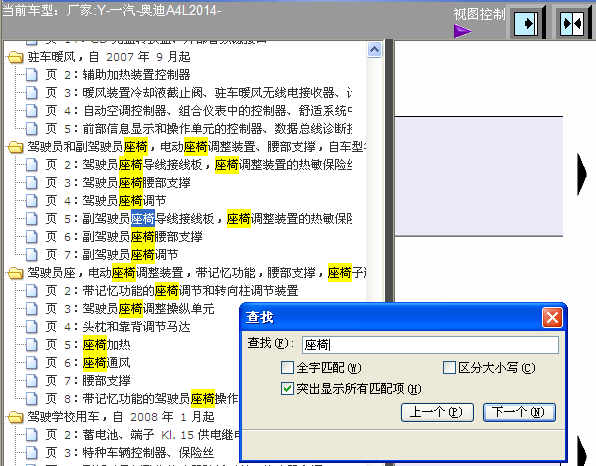This screenshot has height=466, width=596.
Task: Collapse folder 驾驶学校用车，自 2008 年 1 月起
Action: (x=15, y=417)
